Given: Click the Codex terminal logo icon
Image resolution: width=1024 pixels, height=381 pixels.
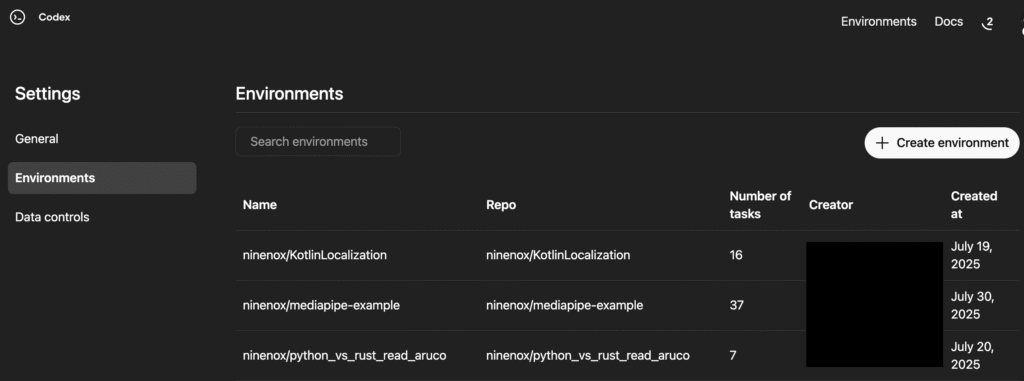Looking at the screenshot, I should click(18, 18).
